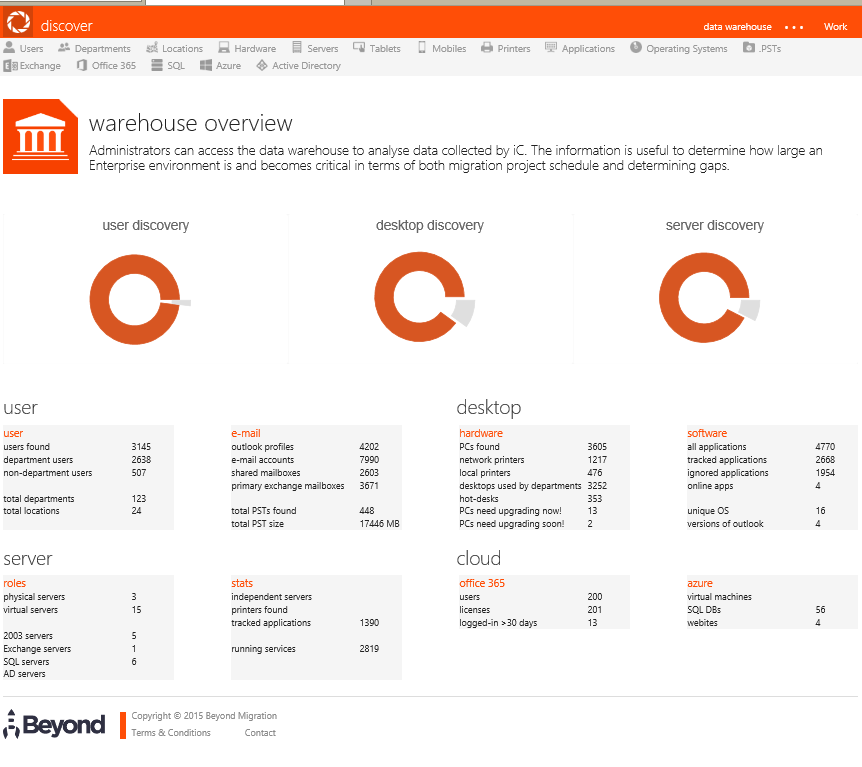Viewport: 862px width, 767px height.
Task: Open the orange office 365 section heading
Action: coord(482,583)
